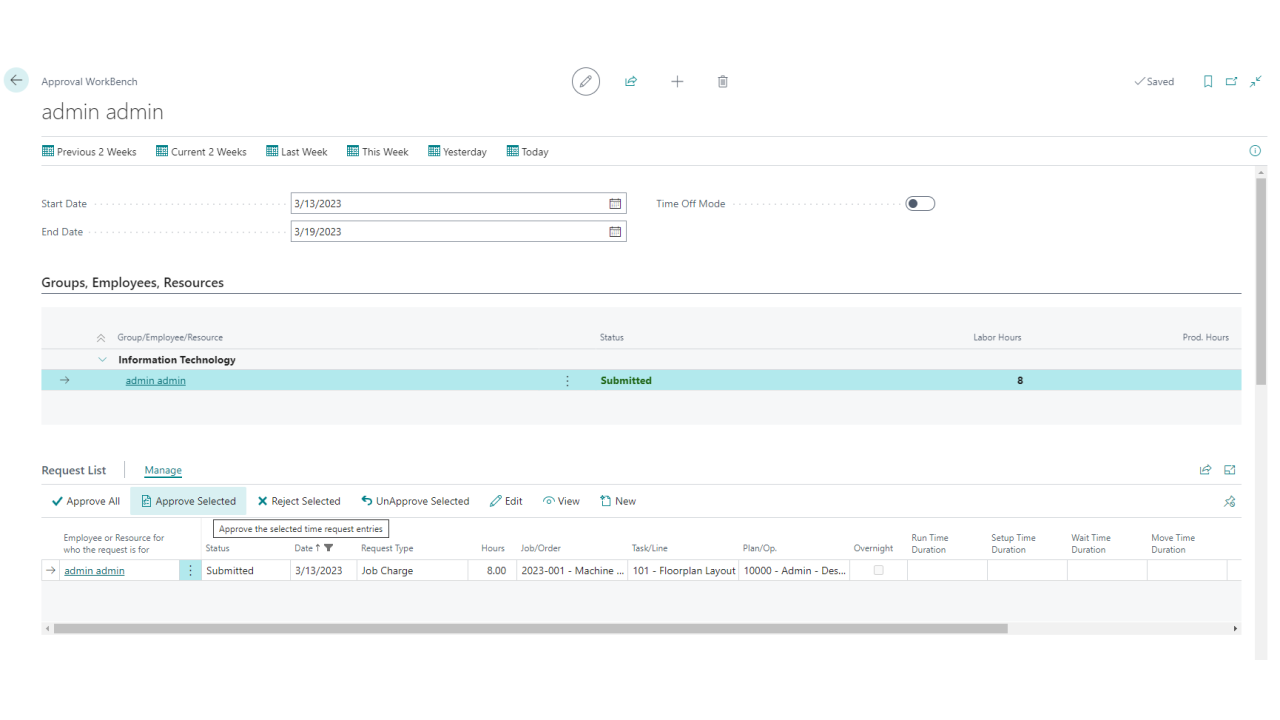Click Approve Selected

coord(188,501)
